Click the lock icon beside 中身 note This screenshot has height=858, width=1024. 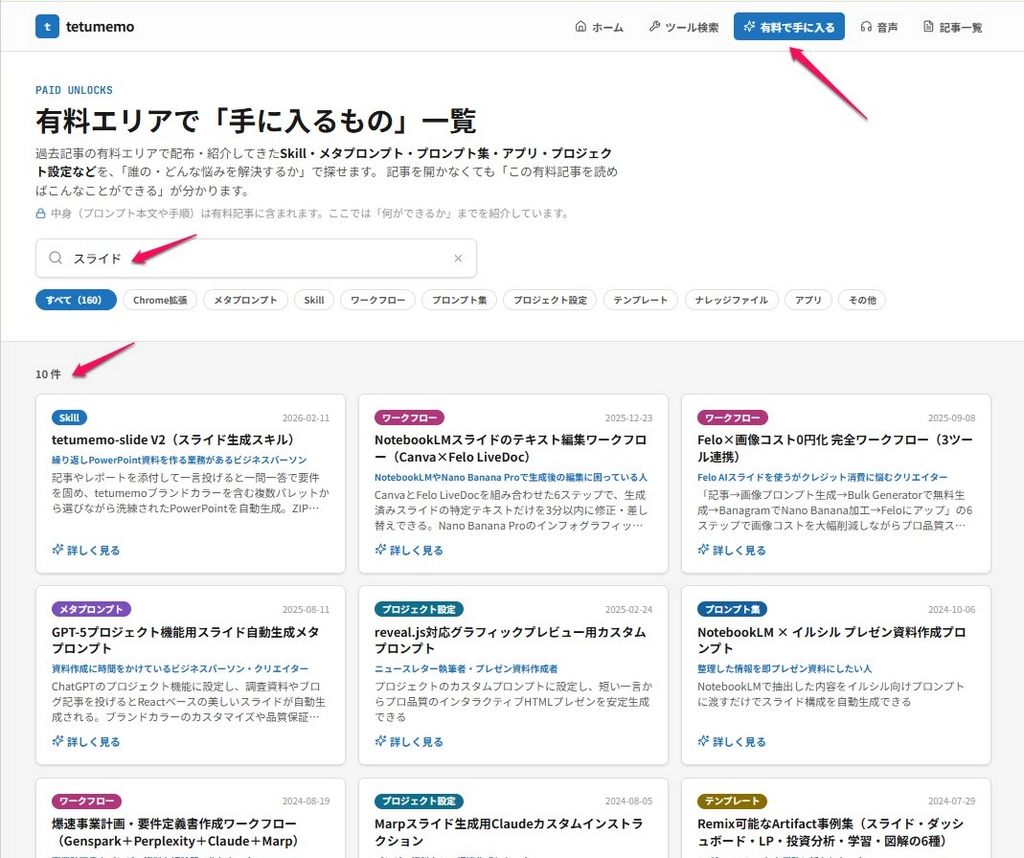(40, 214)
